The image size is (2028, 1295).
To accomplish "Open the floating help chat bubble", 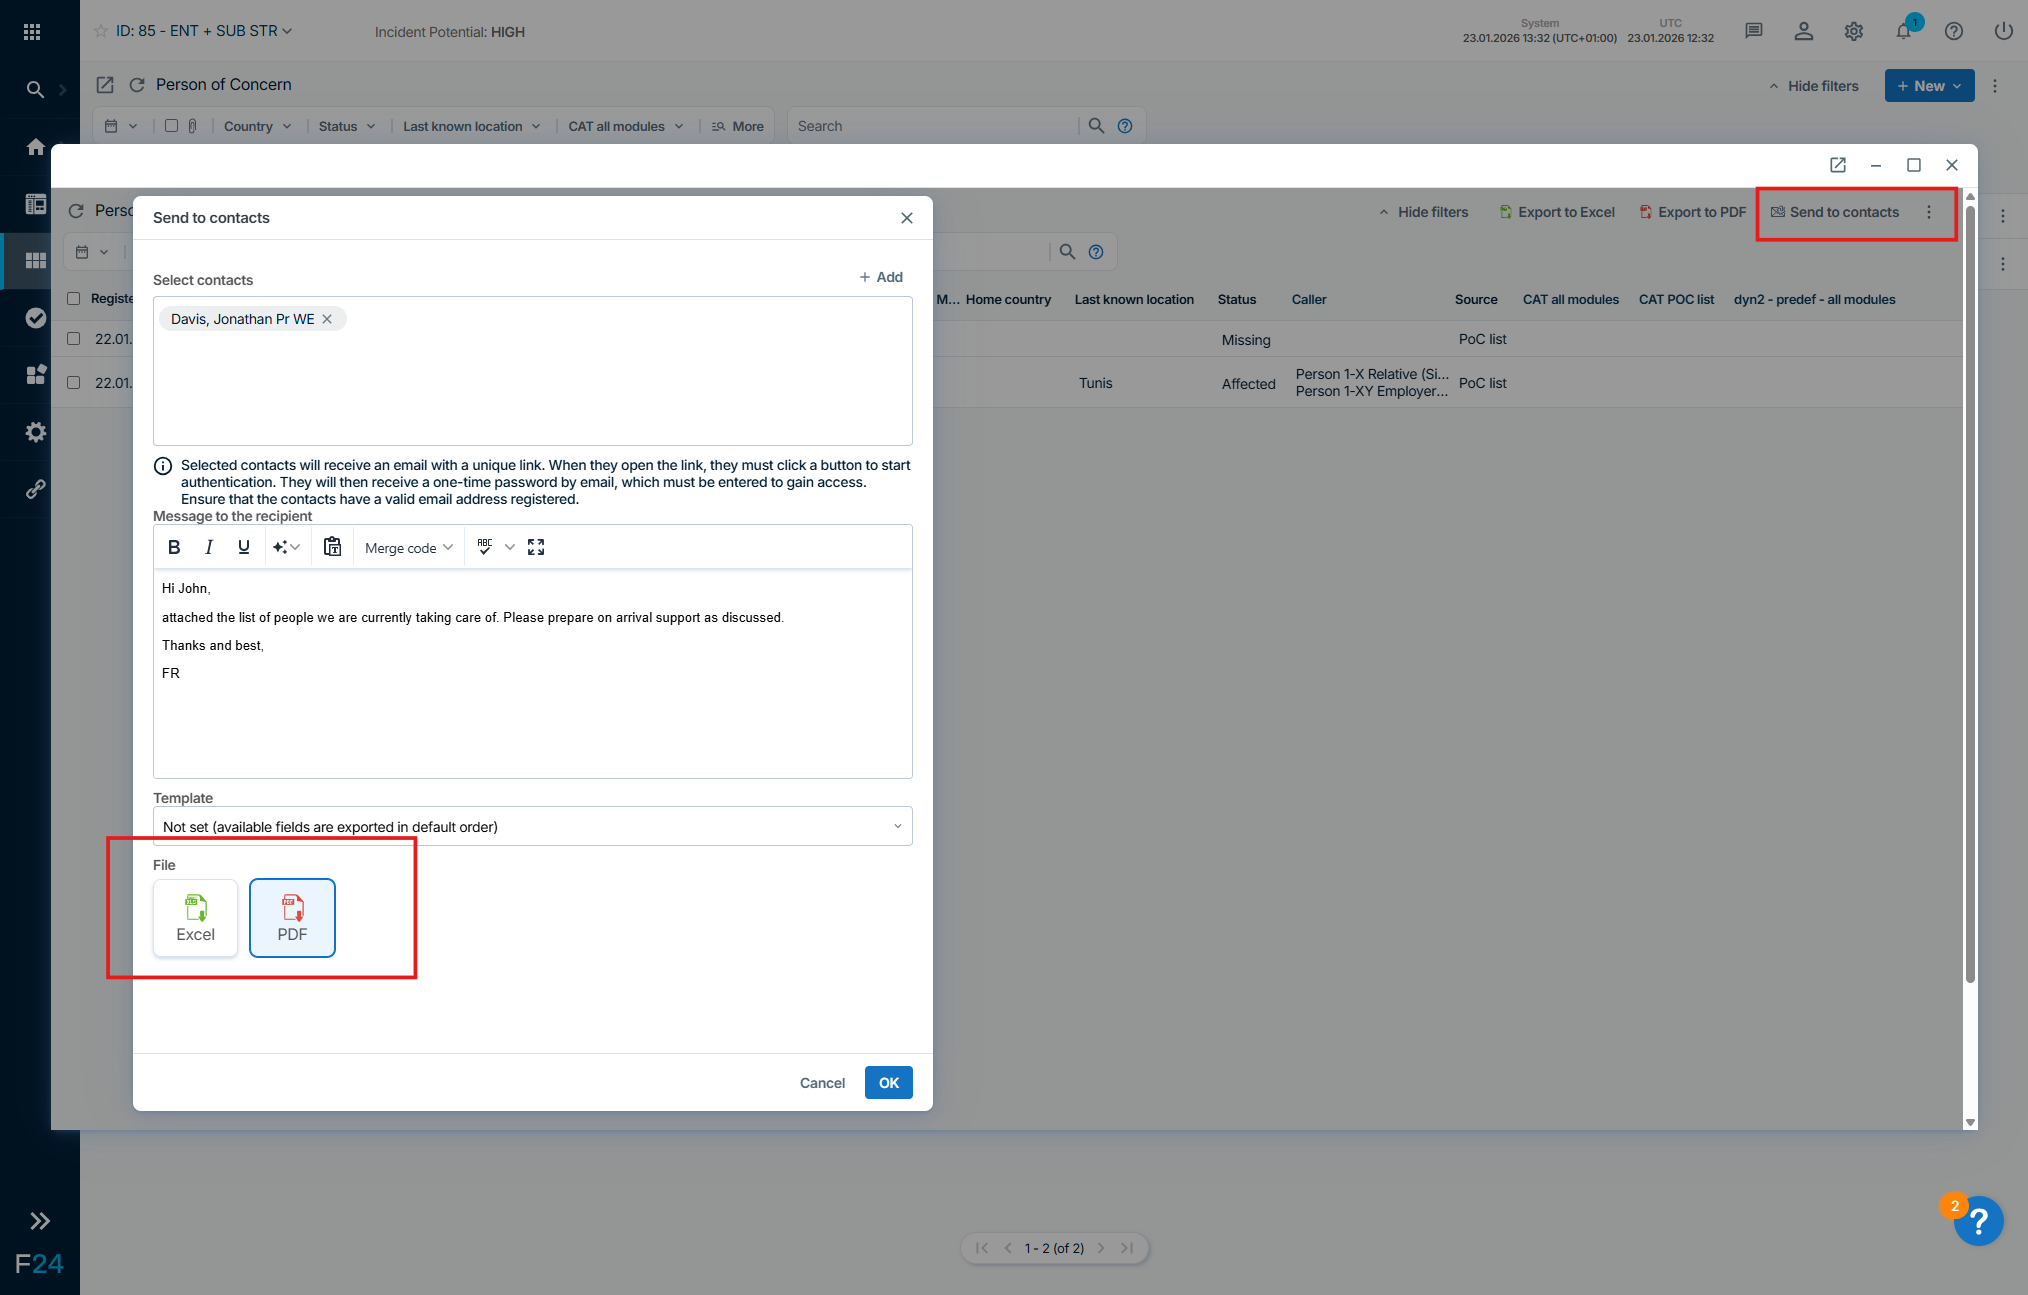I will [x=1978, y=1221].
